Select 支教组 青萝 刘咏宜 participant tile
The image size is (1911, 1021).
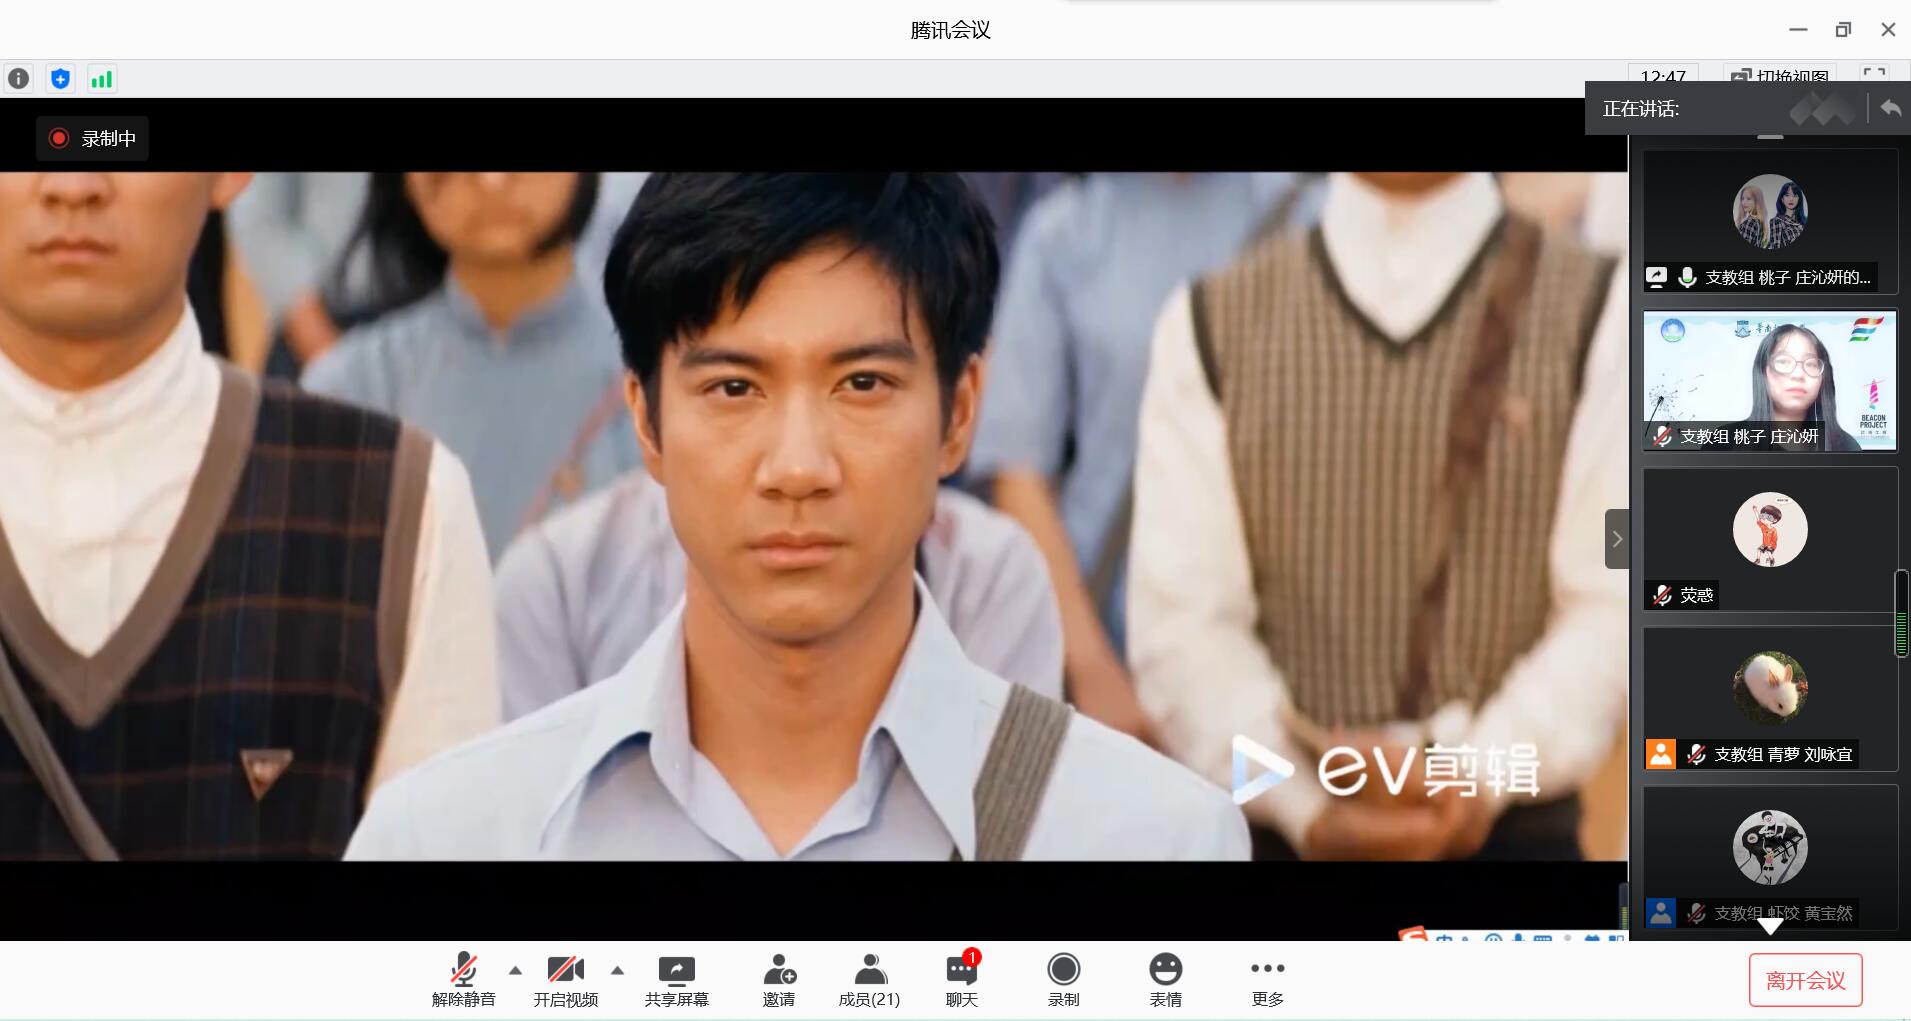(x=1770, y=698)
